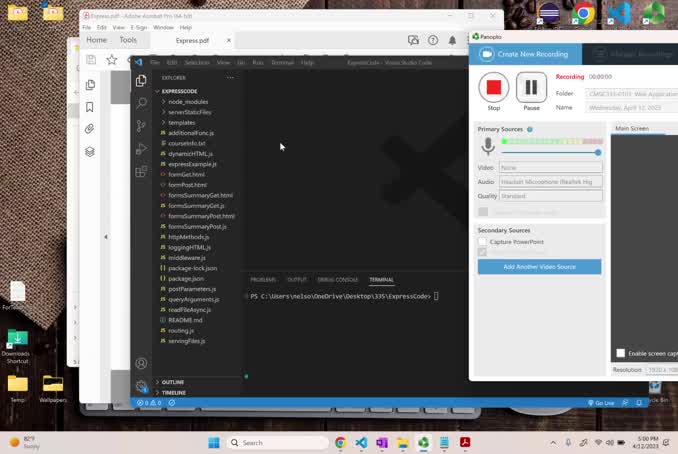The height and width of the screenshot is (454, 678).
Task: Pause the Panopto recording
Action: pos(531,88)
